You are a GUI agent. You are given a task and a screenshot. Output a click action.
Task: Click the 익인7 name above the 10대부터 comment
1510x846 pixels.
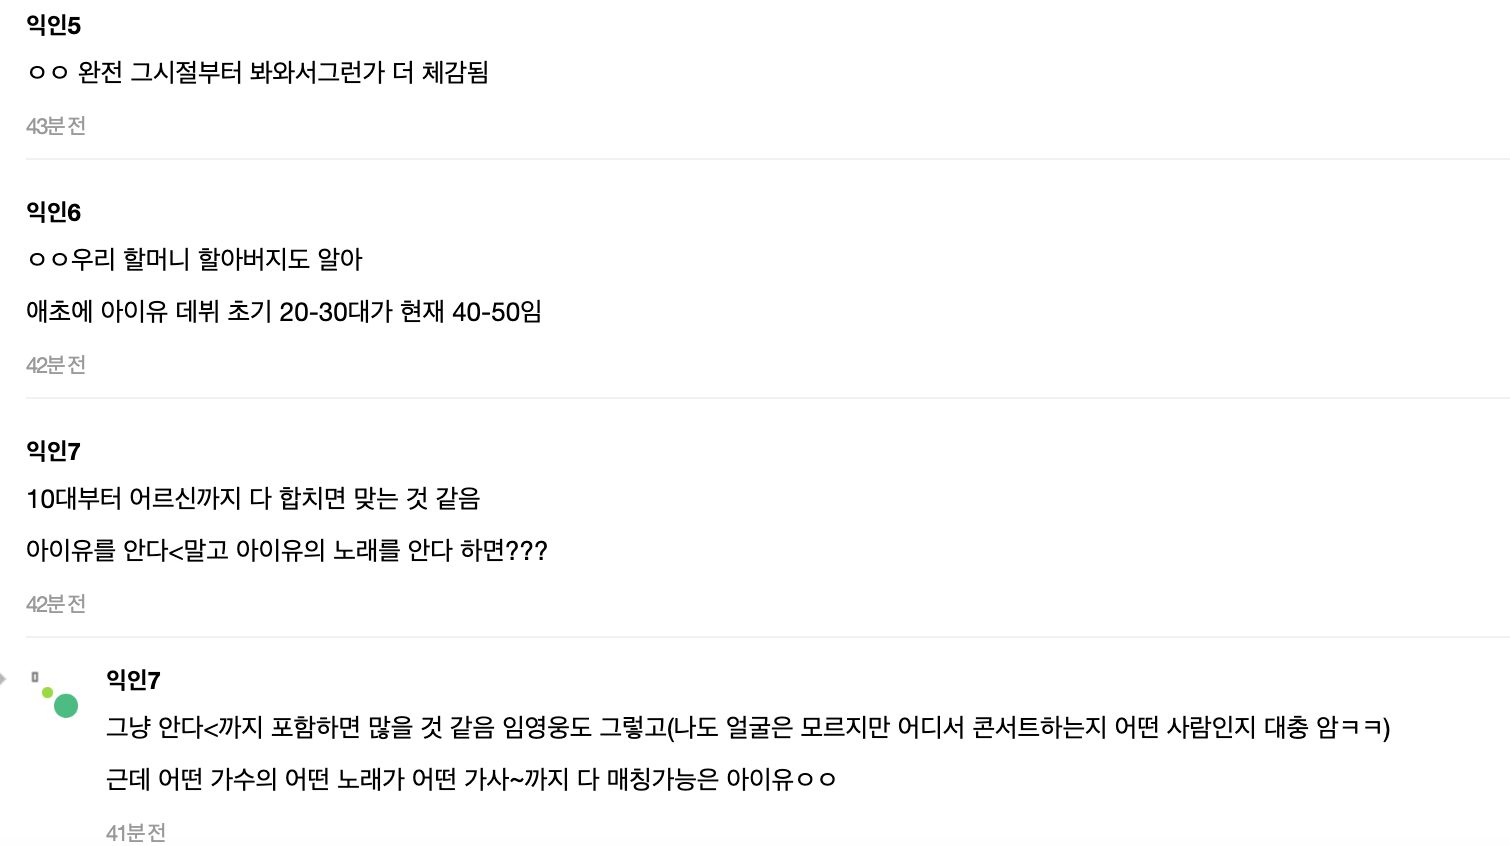pyautogui.click(x=53, y=451)
